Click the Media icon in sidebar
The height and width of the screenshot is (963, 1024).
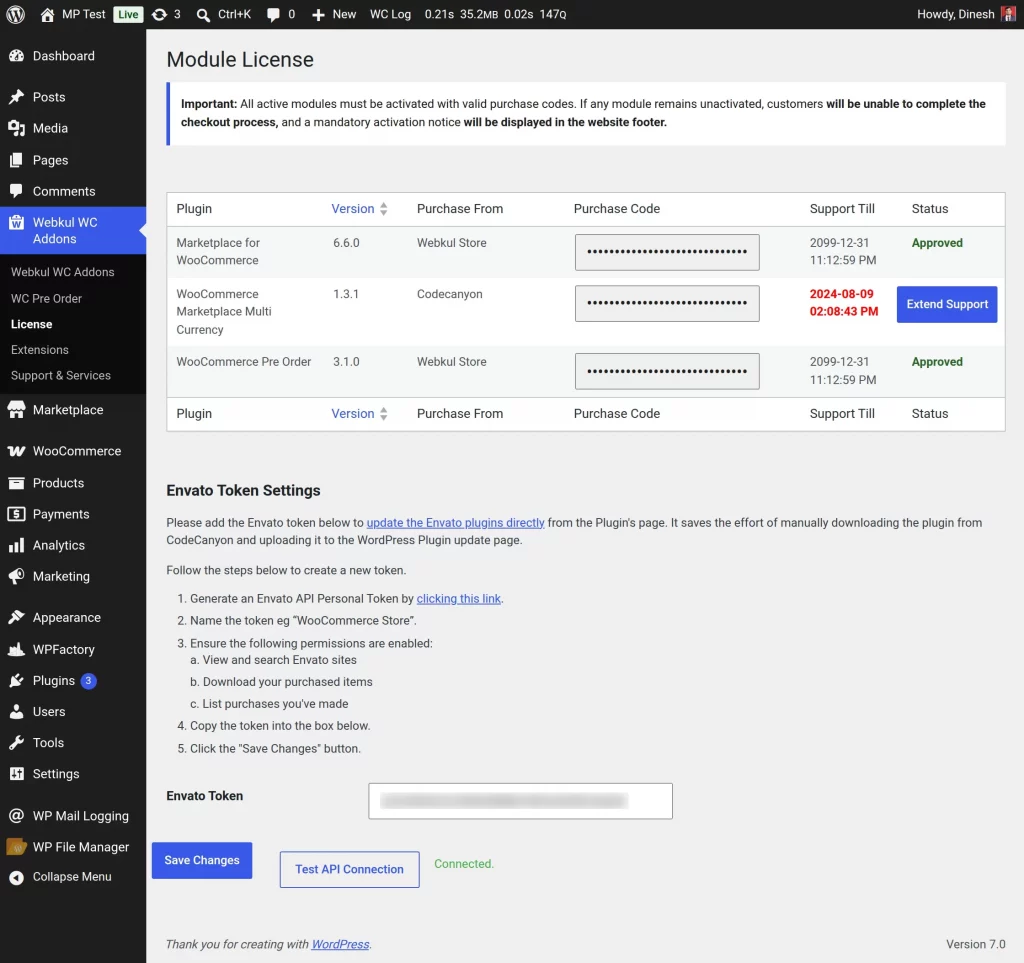16,129
